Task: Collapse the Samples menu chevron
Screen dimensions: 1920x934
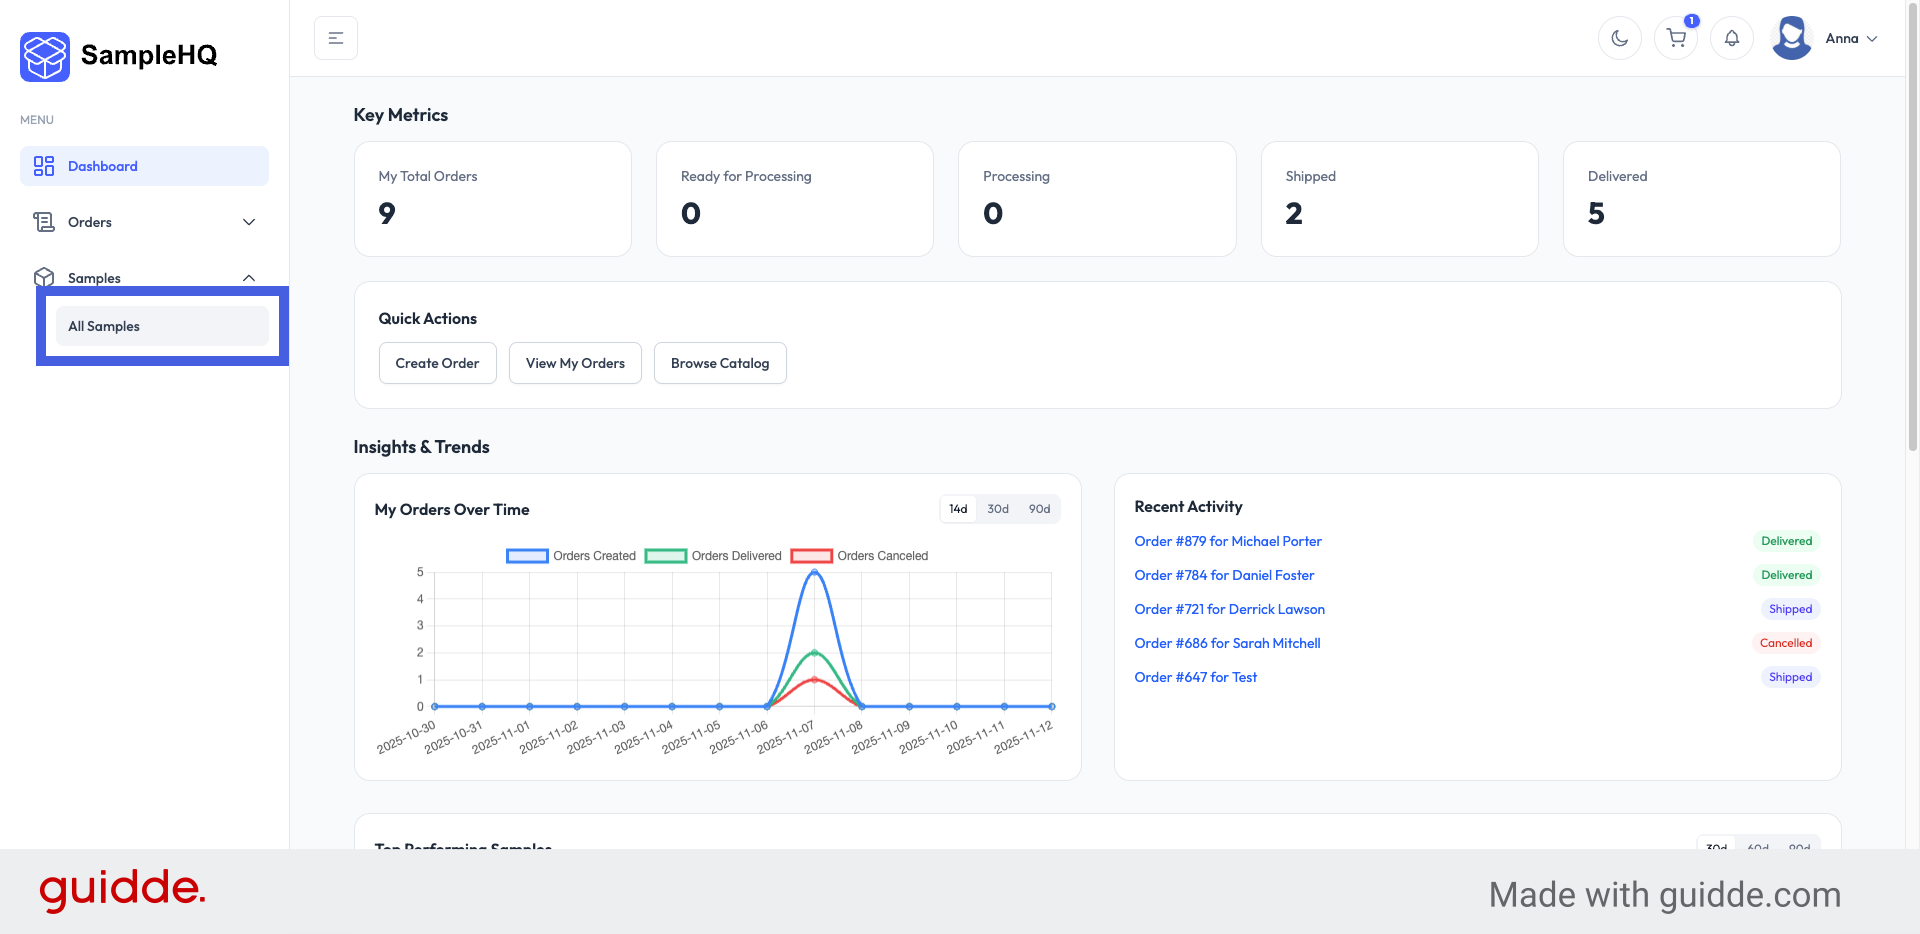Action: point(249,278)
